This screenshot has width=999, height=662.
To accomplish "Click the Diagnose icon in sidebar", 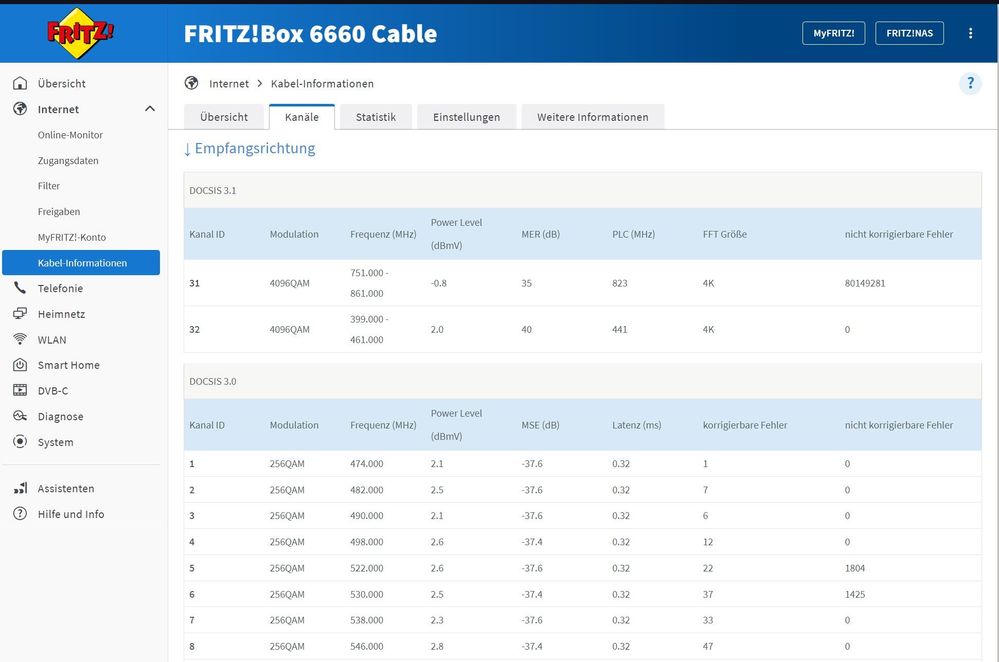I will 20,417.
